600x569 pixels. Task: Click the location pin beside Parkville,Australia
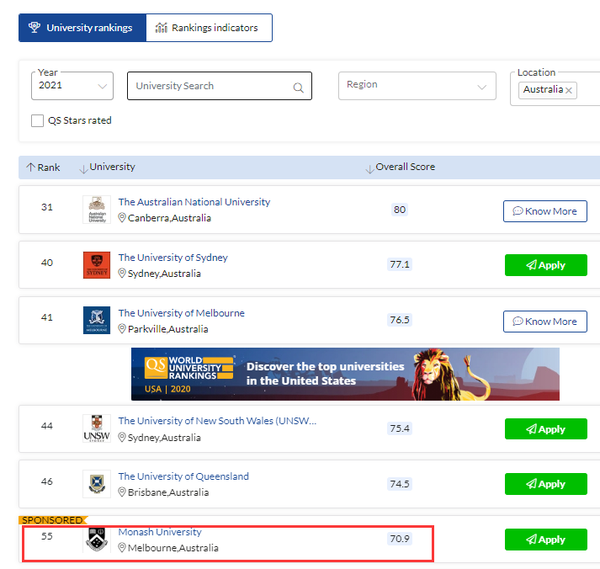122,329
